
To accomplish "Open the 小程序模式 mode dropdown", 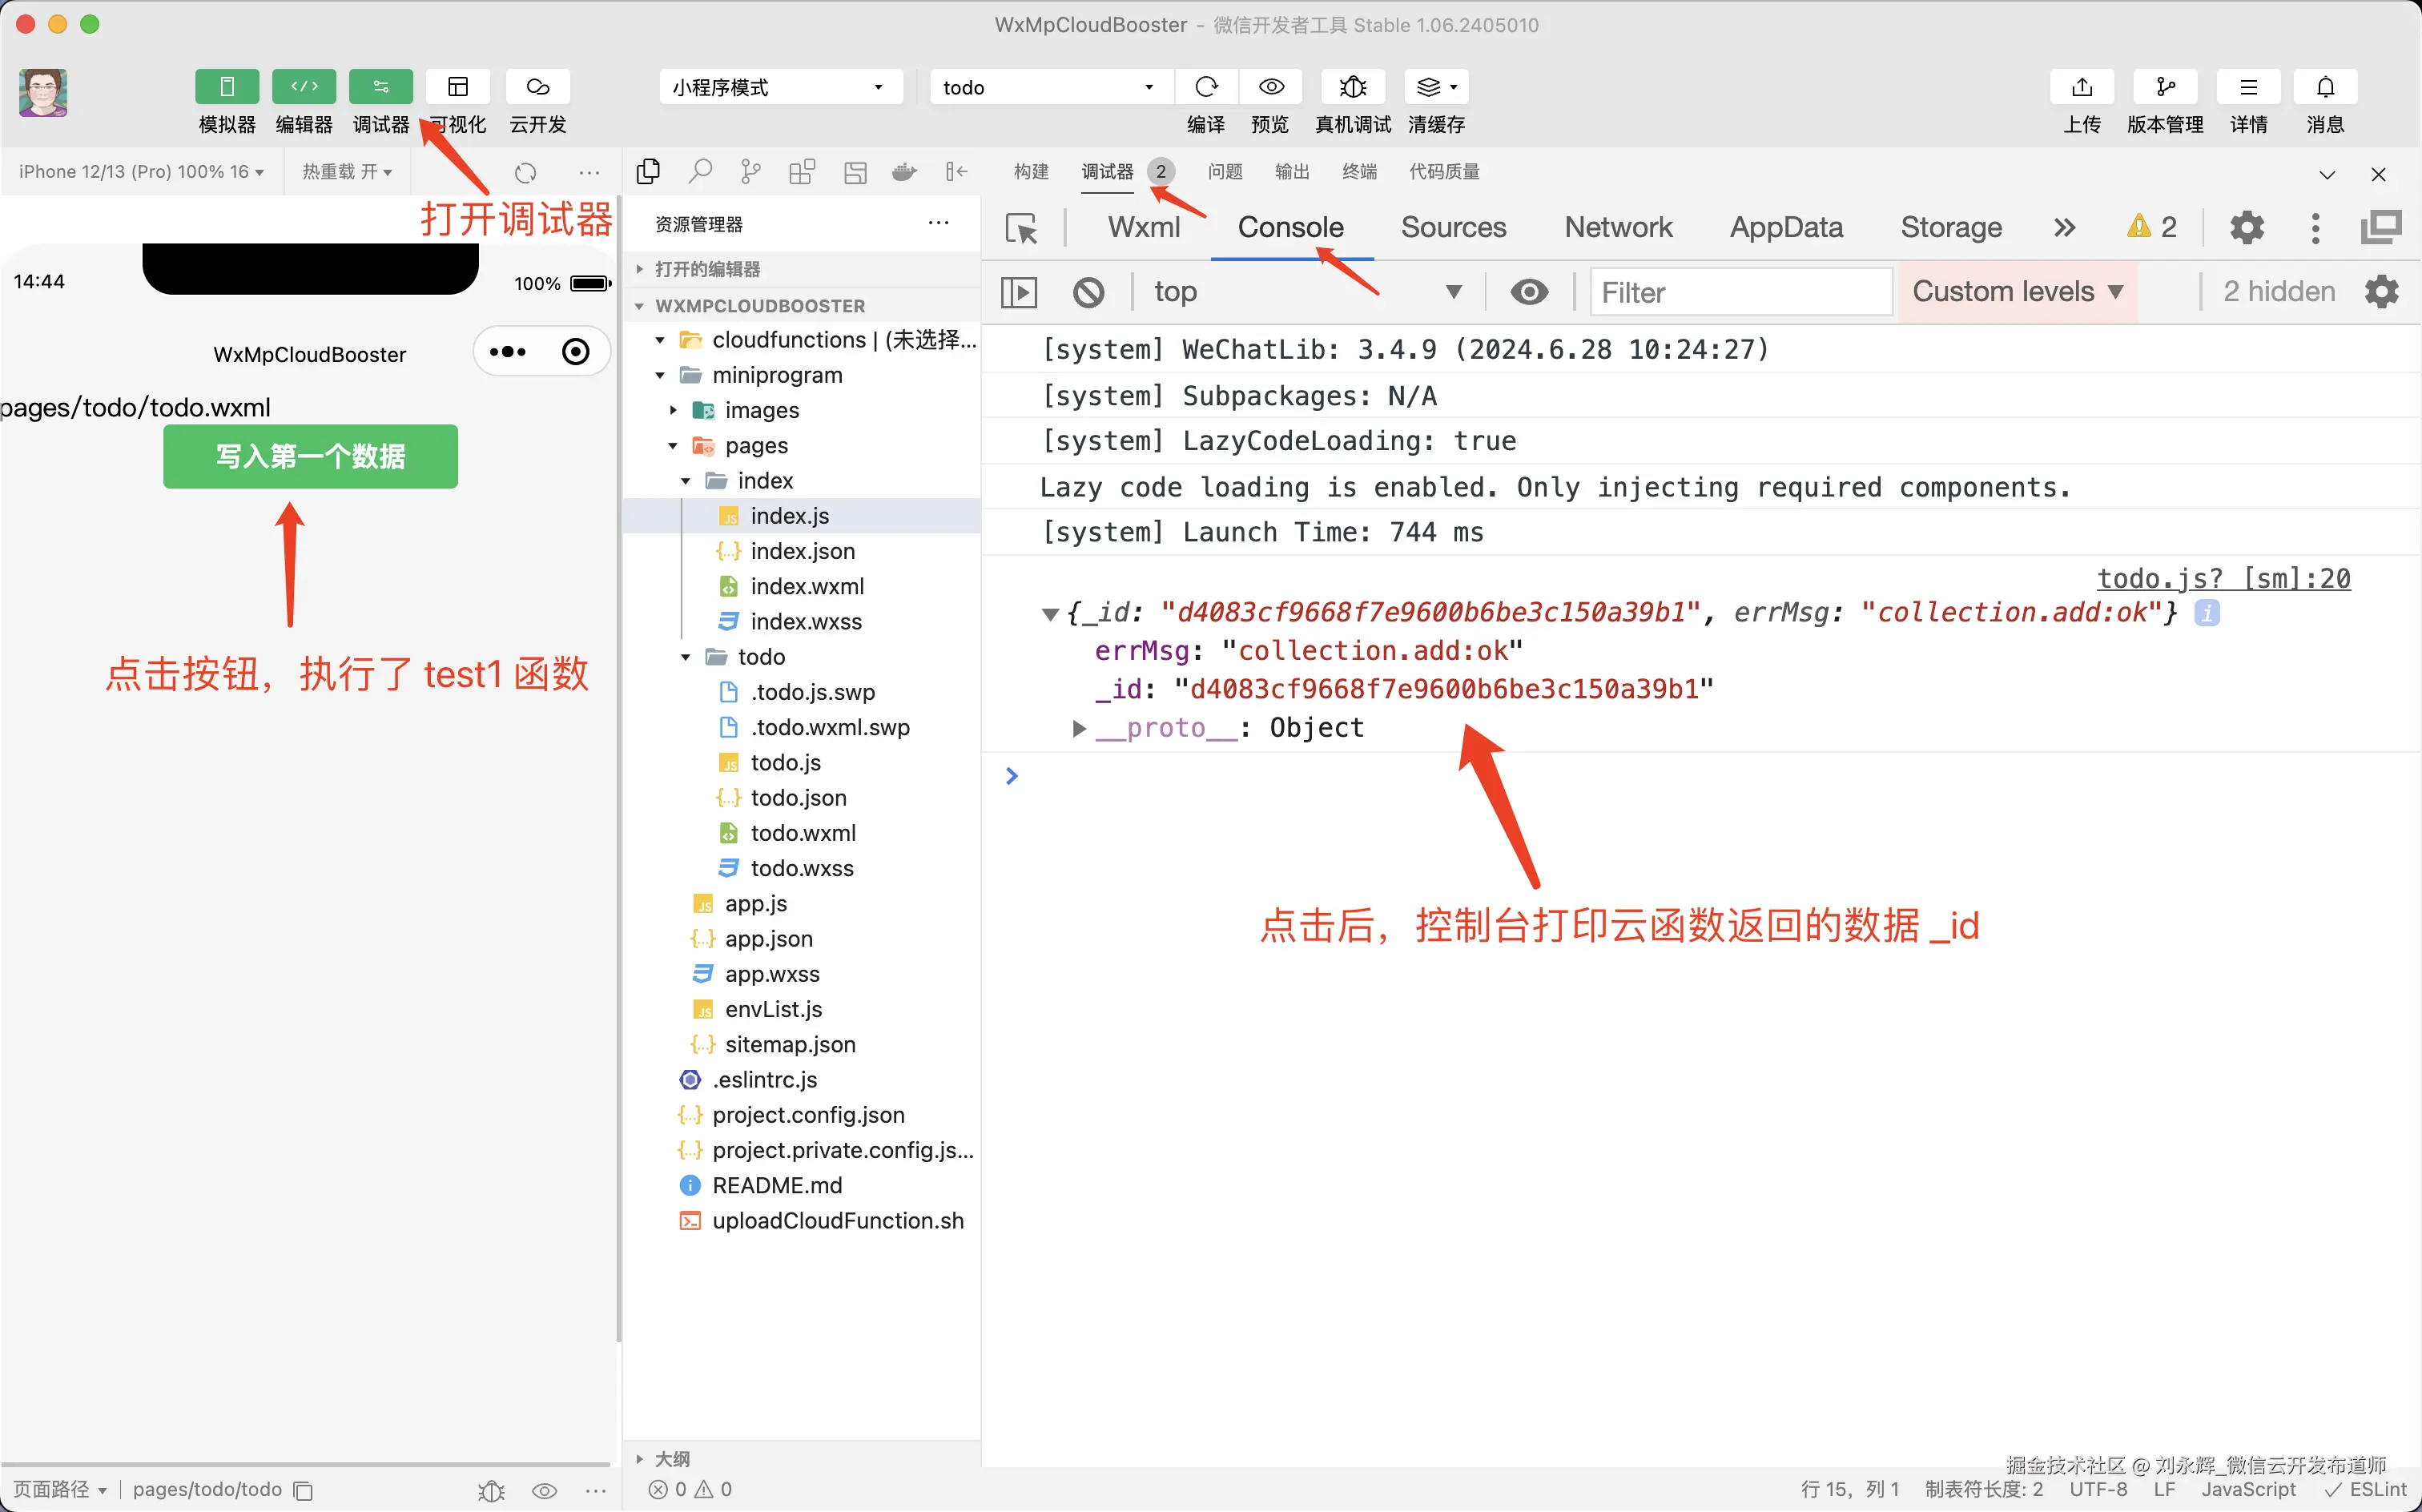I will coord(779,87).
